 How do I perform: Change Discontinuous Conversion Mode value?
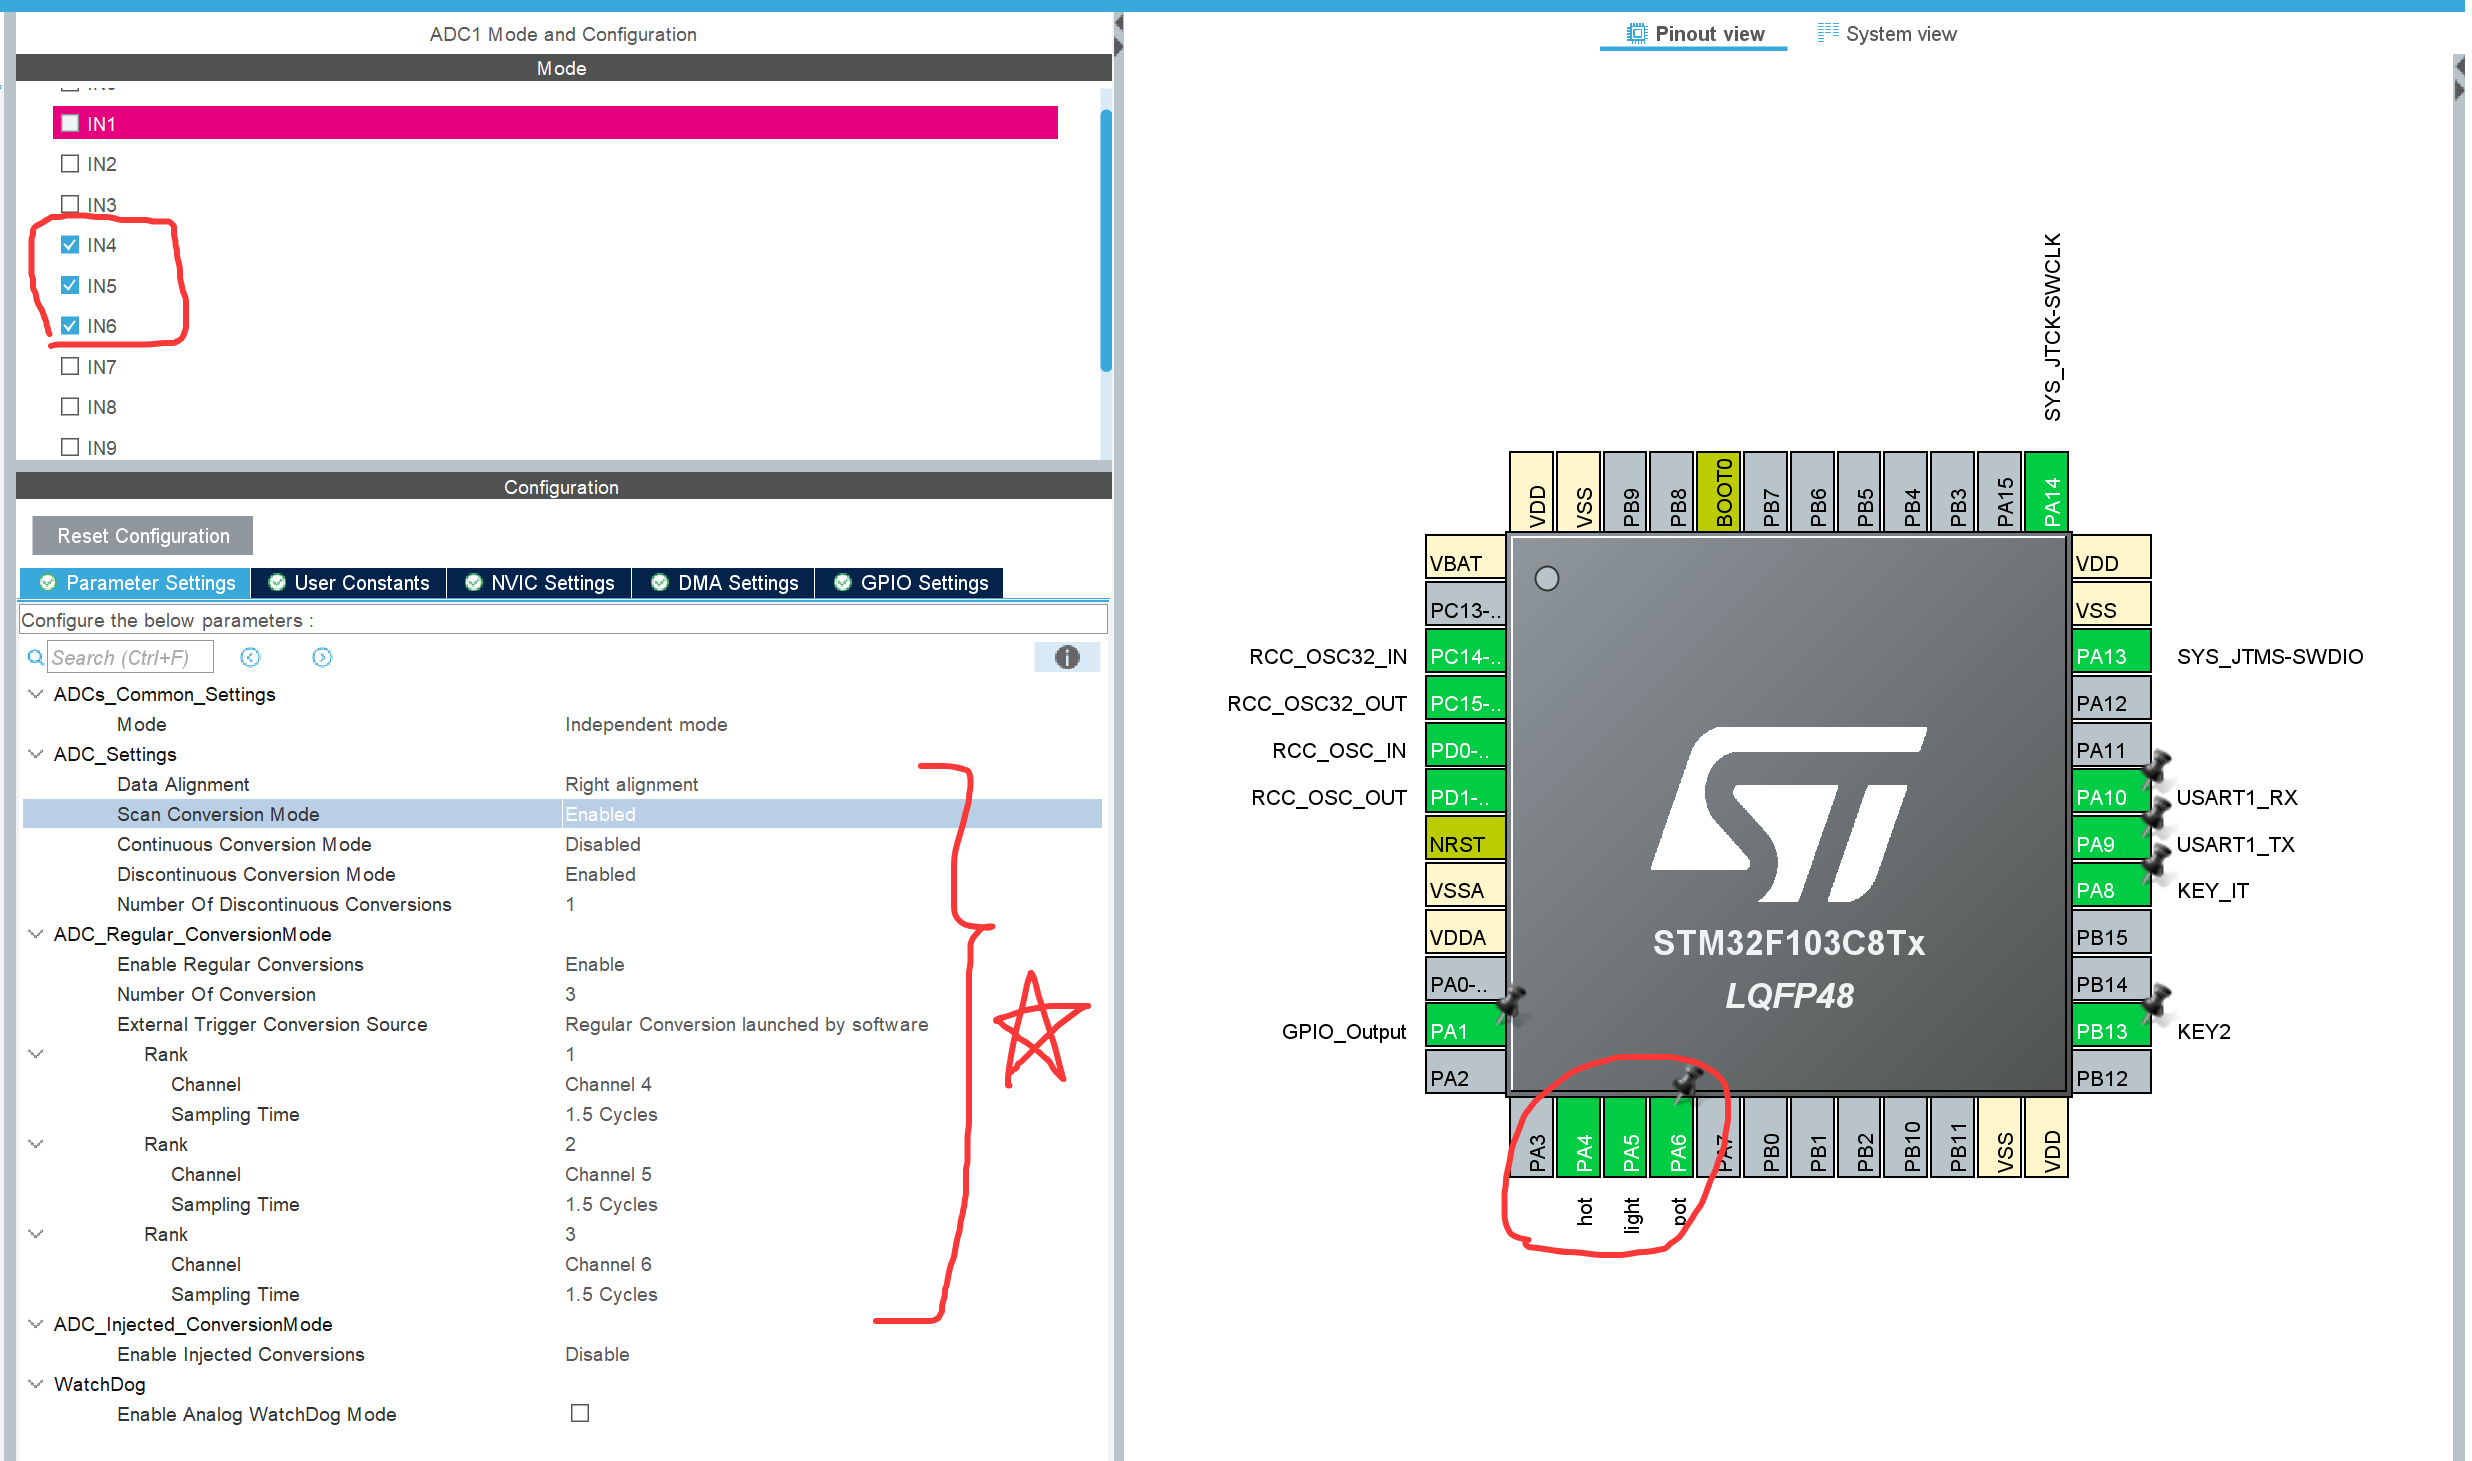pos(600,874)
